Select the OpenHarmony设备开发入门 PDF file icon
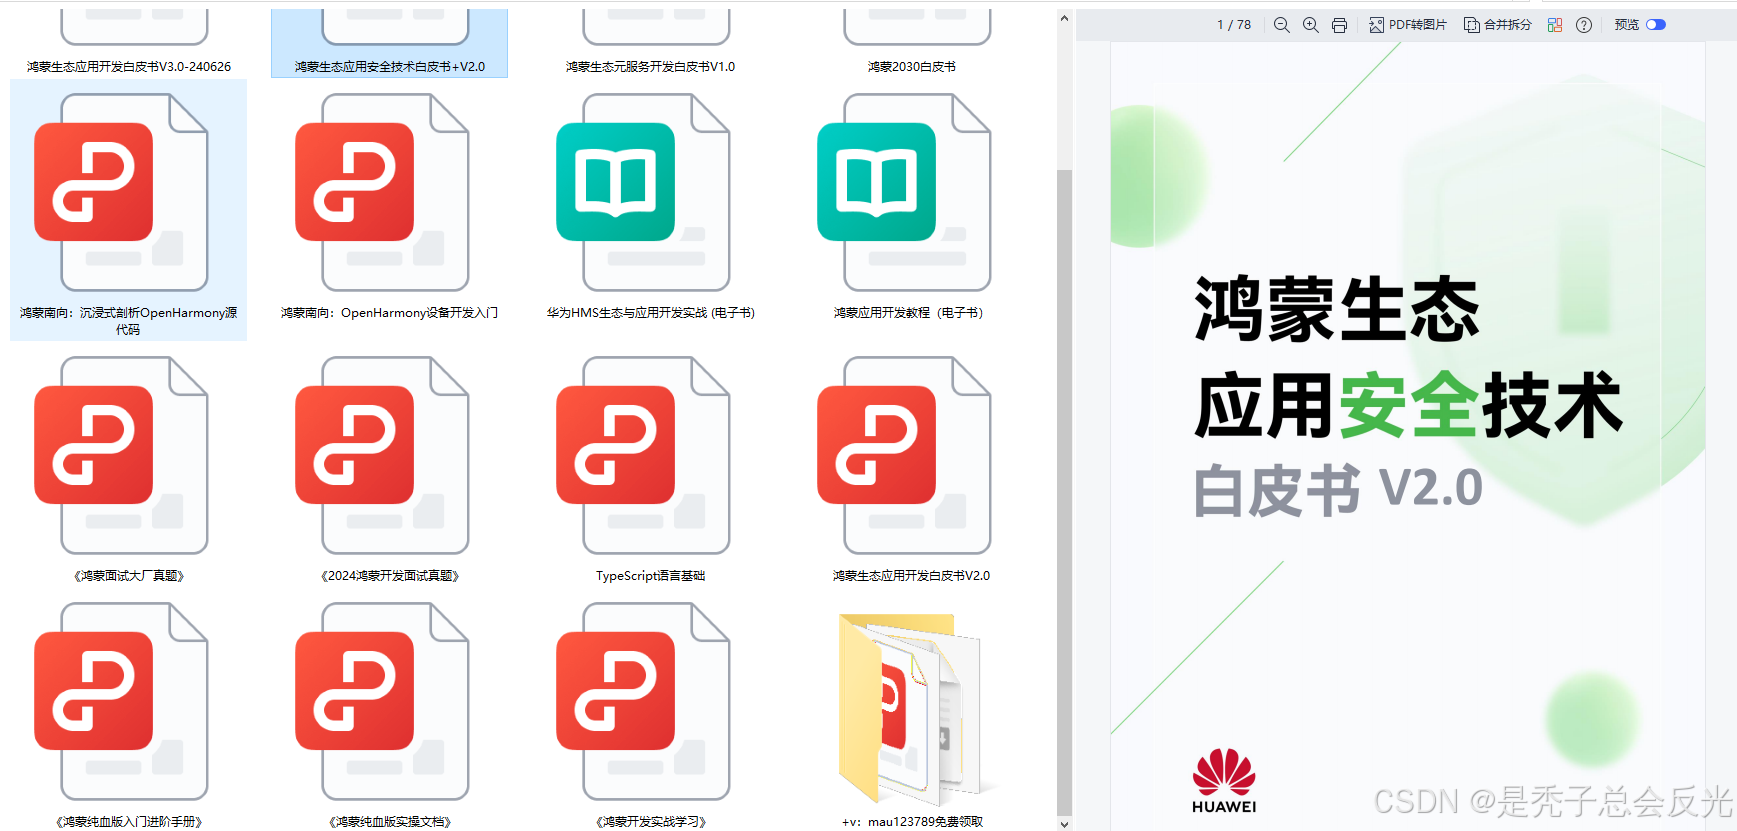 click(x=382, y=192)
